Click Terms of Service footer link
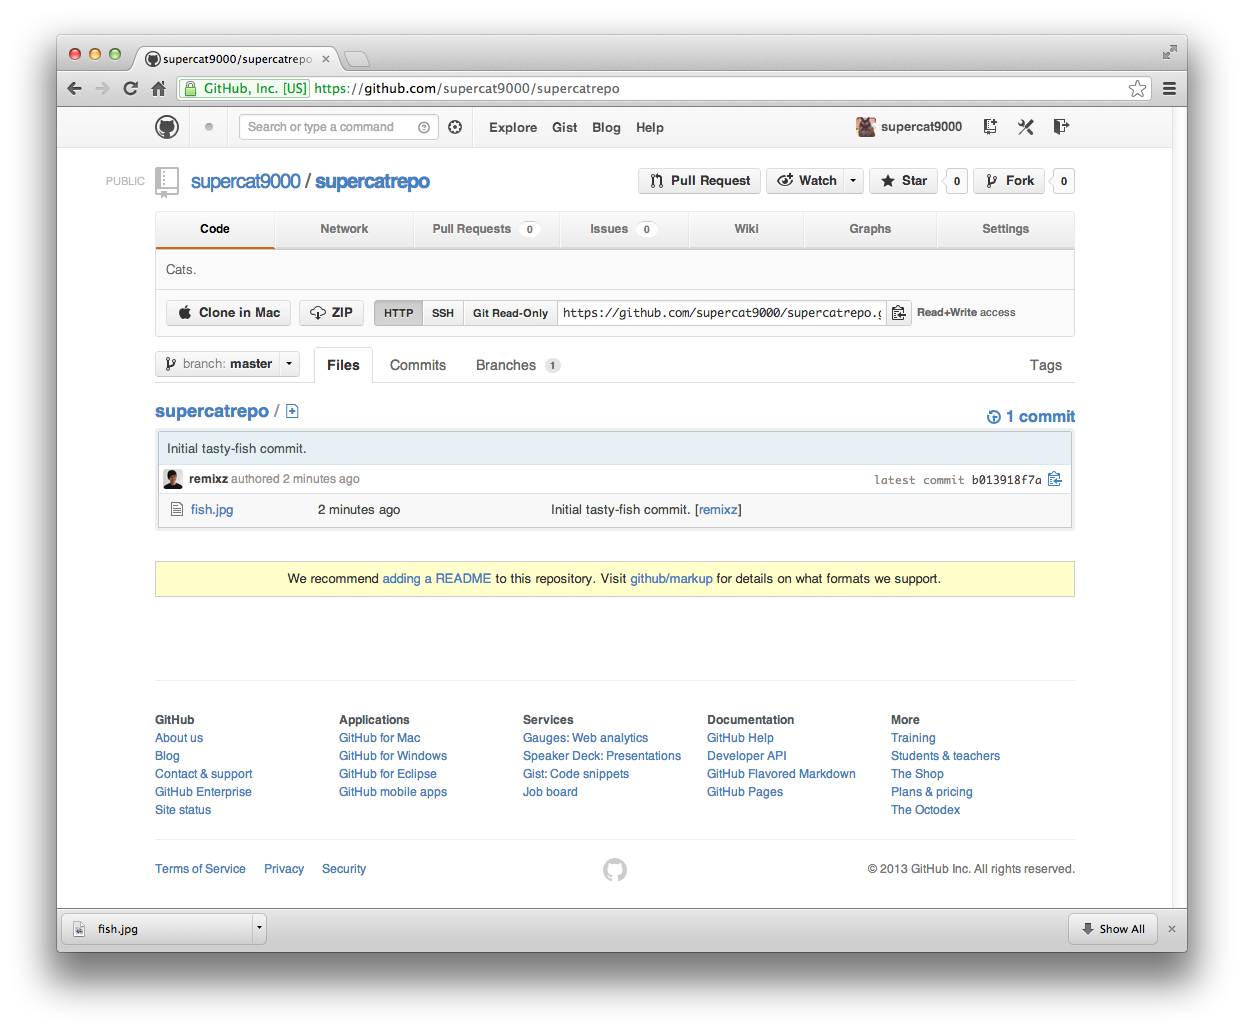 point(200,869)
